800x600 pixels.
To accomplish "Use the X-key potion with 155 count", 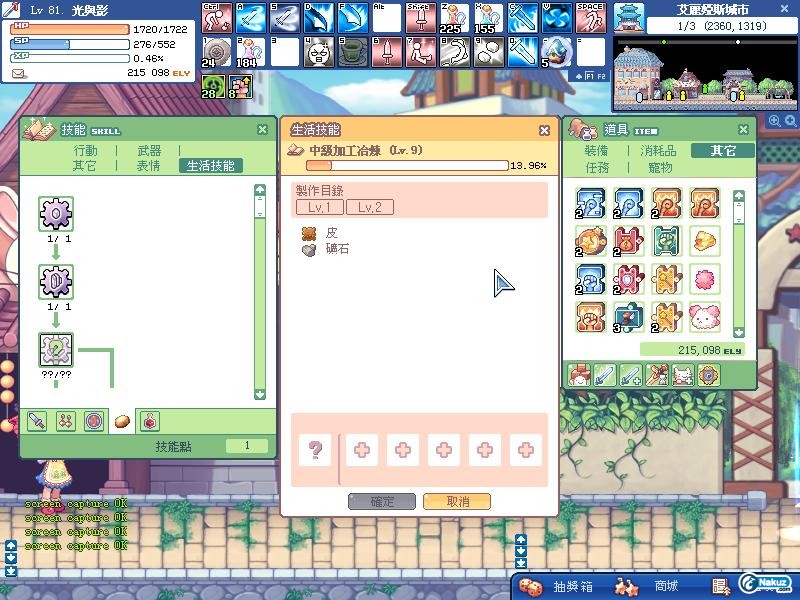I will [x=489, y=18].
